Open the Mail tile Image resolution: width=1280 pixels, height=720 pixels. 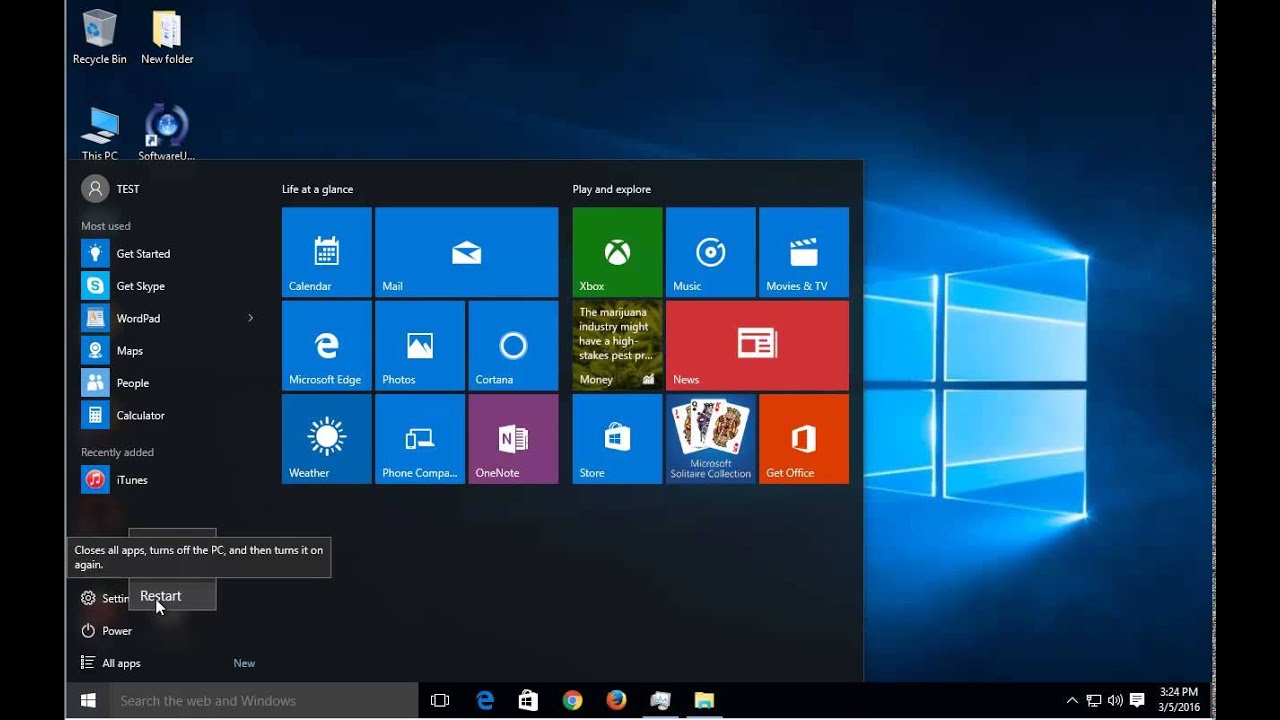(x=466, y=252)
